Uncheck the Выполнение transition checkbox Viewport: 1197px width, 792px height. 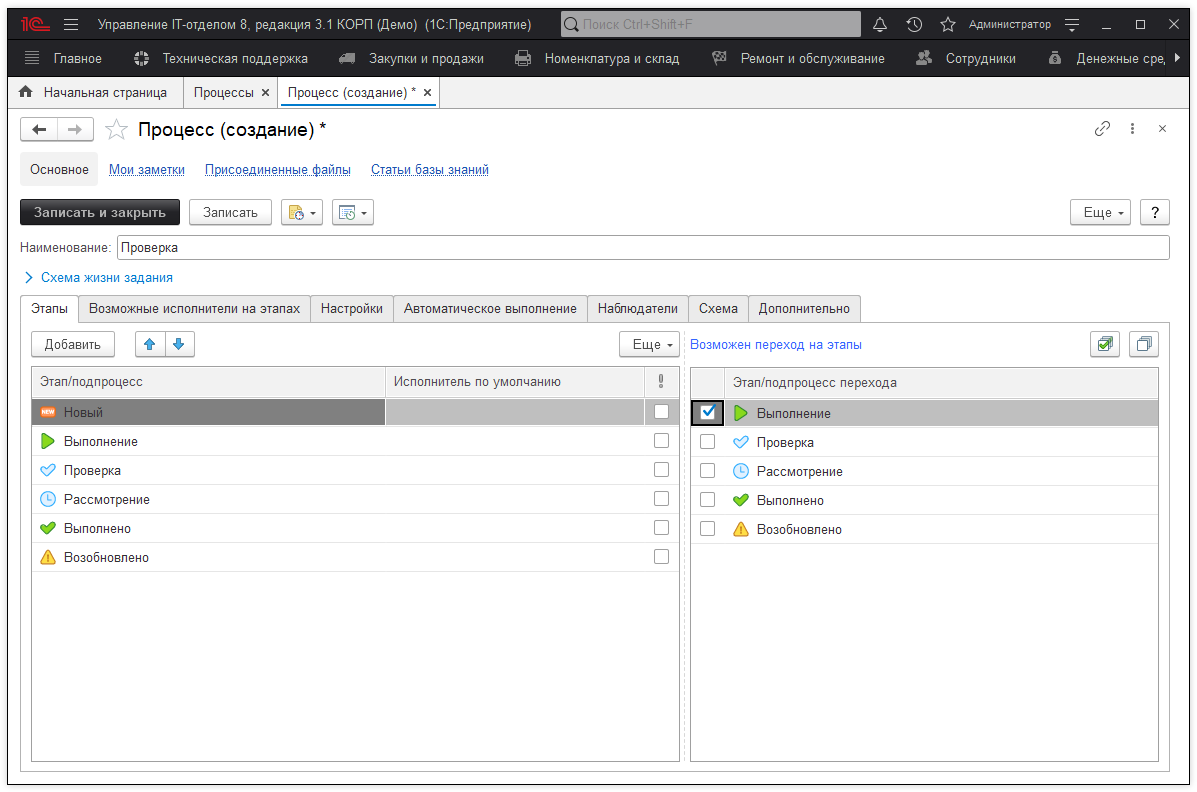point(708,412)
